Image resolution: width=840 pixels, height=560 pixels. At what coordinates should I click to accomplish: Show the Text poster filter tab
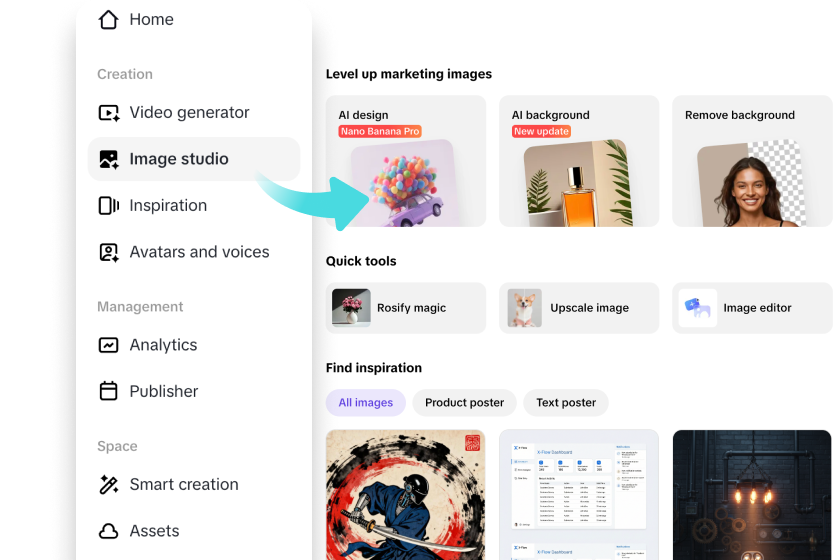point(566,403)
